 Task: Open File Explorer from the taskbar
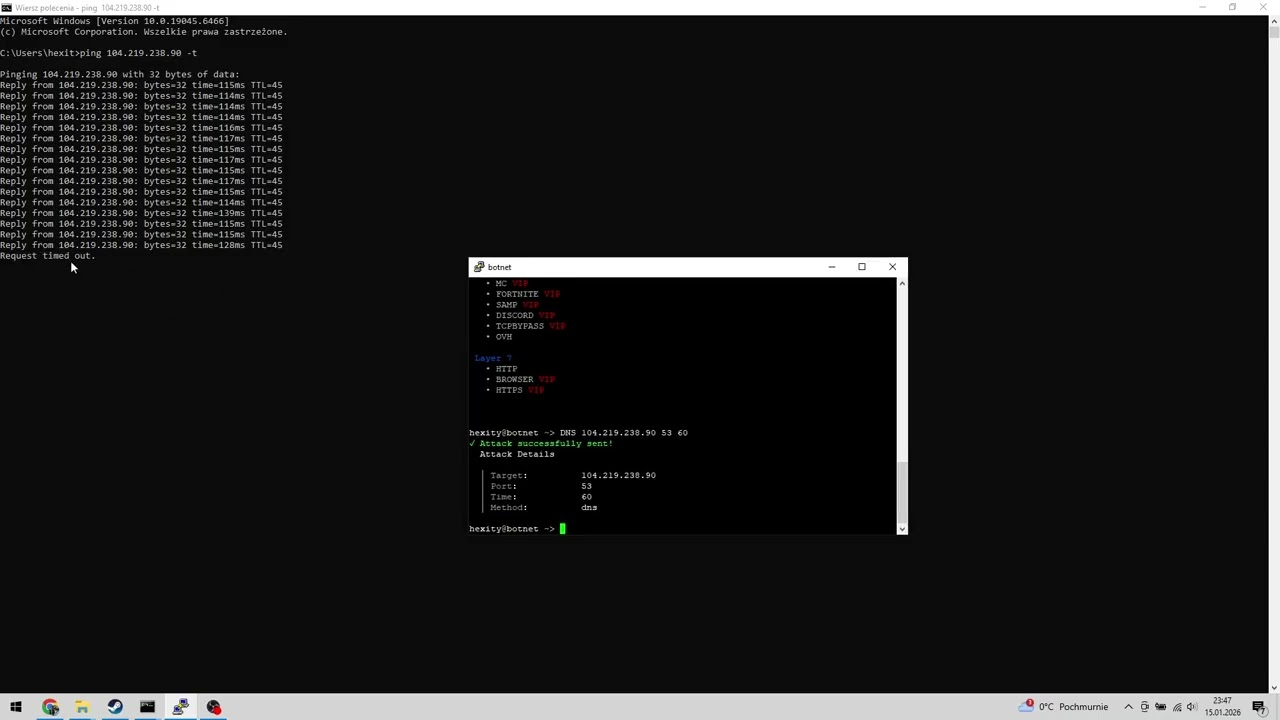[x=82, y=707]
